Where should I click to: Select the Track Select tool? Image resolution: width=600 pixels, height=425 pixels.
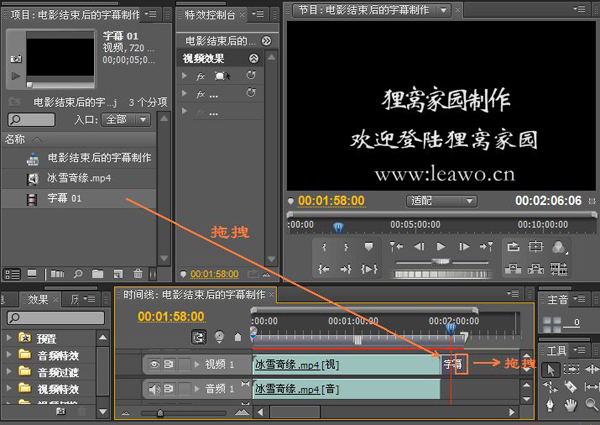(572, 370)
